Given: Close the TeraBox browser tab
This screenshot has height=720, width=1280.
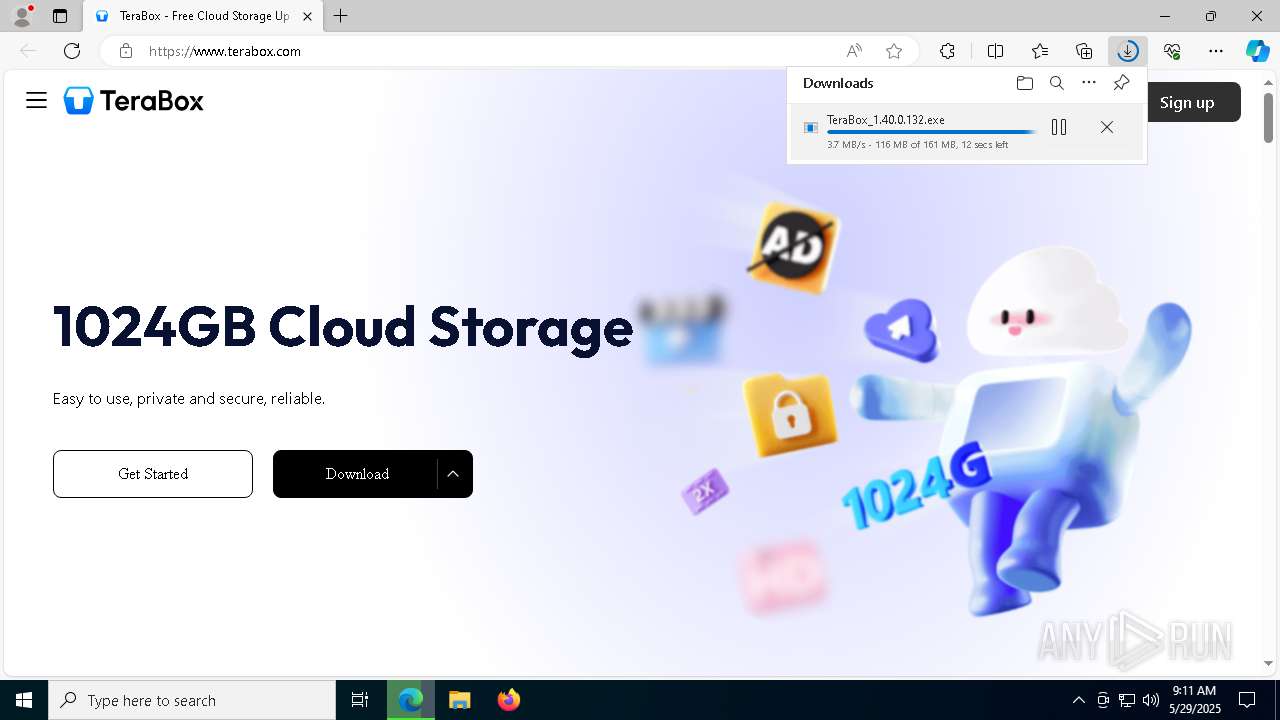Looking at the screenshot, I should pyautogui.click(x=307, y=16).
